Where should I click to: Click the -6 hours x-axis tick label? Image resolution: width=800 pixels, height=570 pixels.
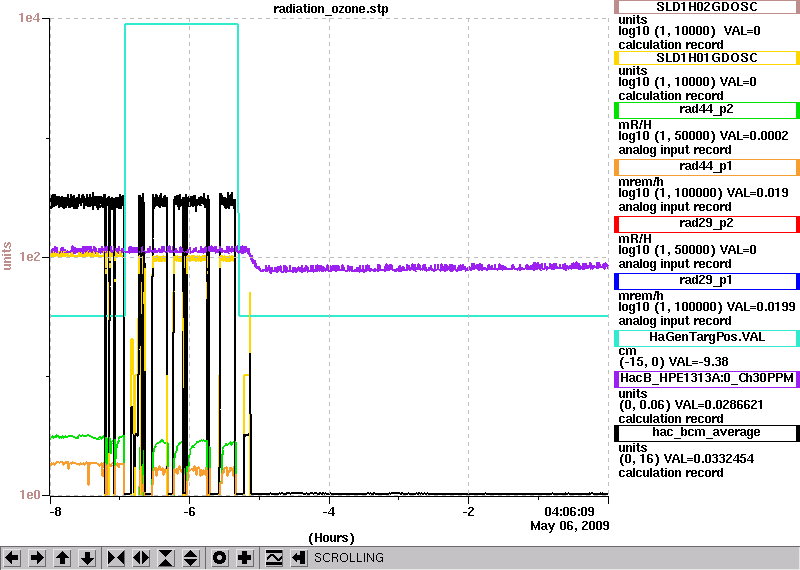pos(189,511)
